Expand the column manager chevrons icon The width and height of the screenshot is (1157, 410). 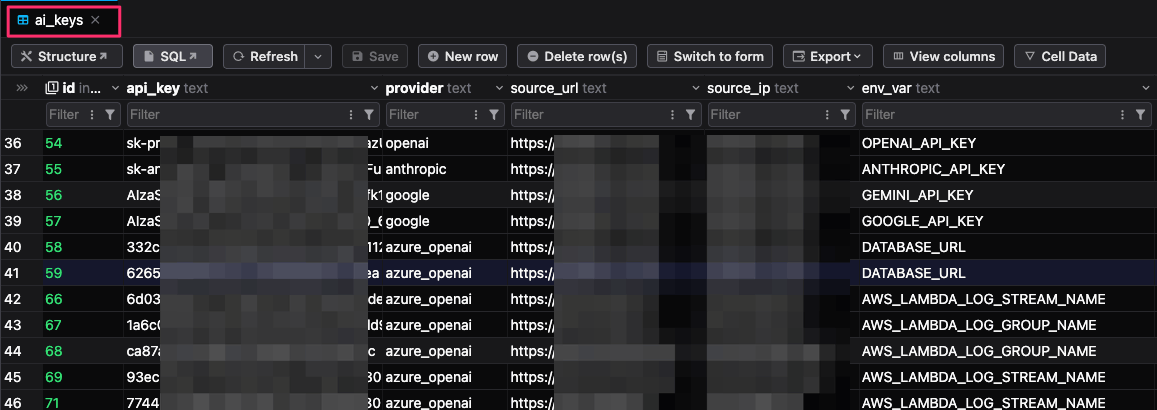coord(21,88)
